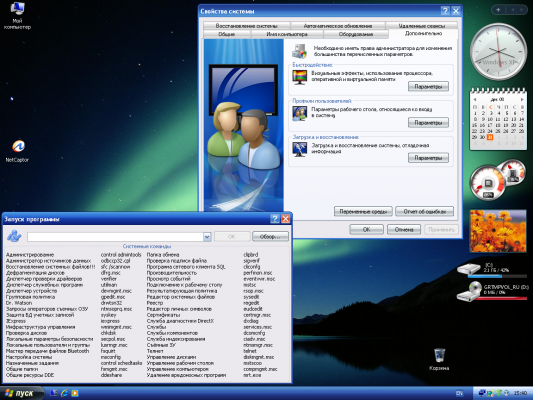Click the sidebar add gadget plus button

click(x=498, y=10)
